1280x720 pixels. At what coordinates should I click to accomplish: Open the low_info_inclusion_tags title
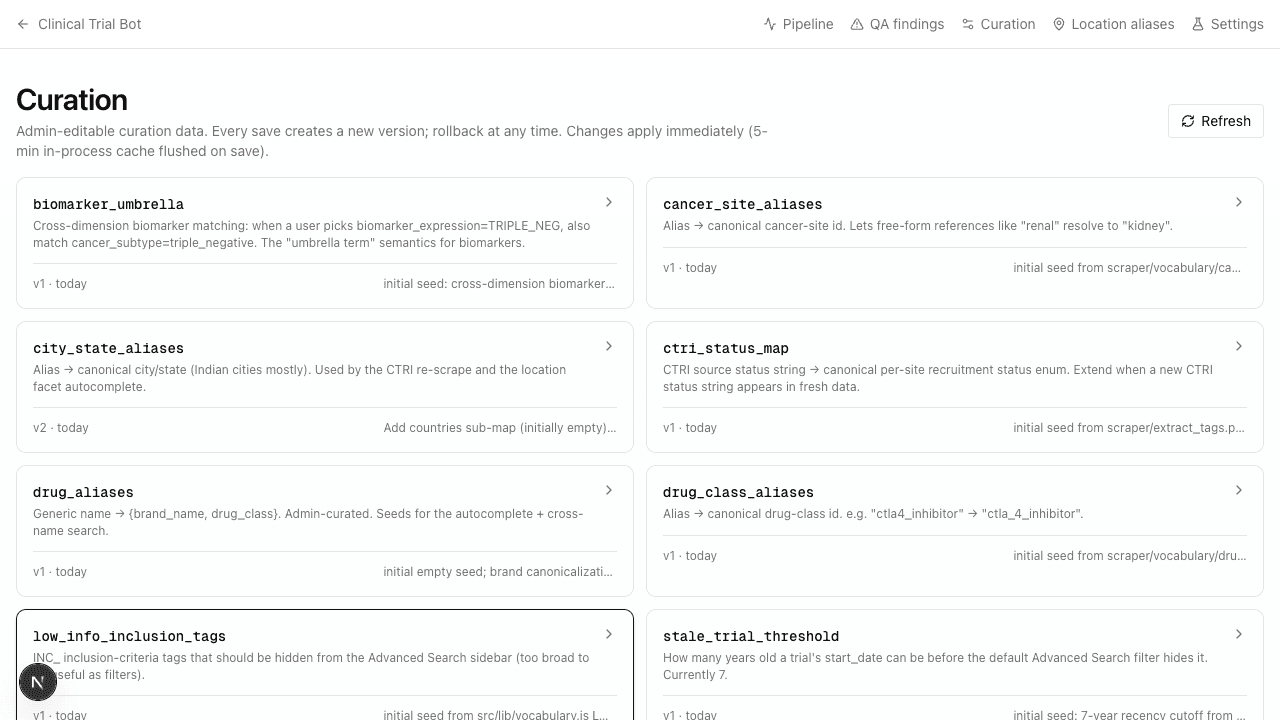tap(129, 636)
